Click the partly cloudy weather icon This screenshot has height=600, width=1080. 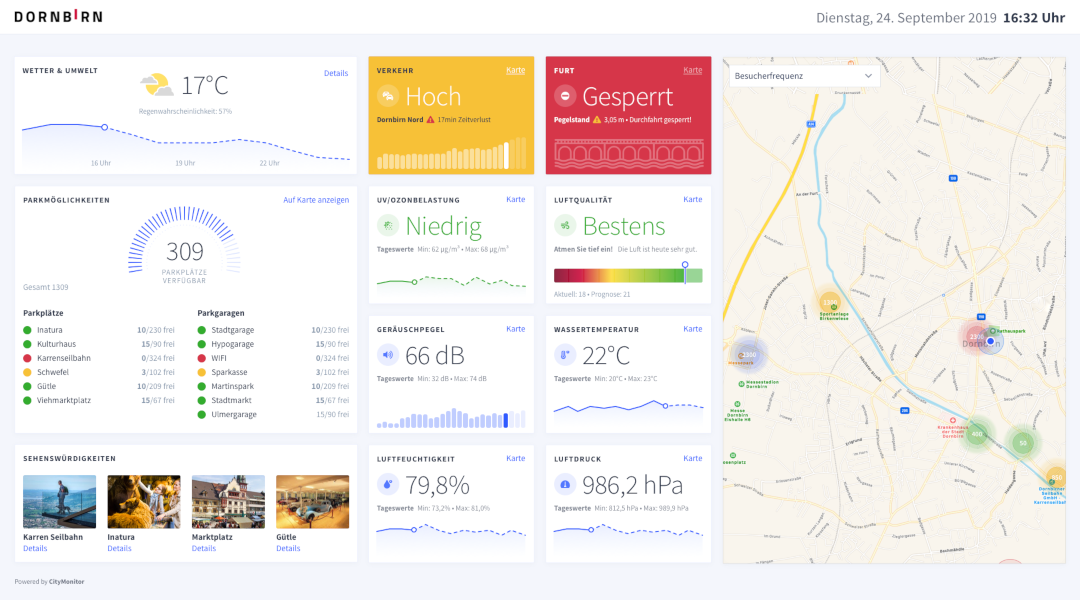[x=156, y=85]
